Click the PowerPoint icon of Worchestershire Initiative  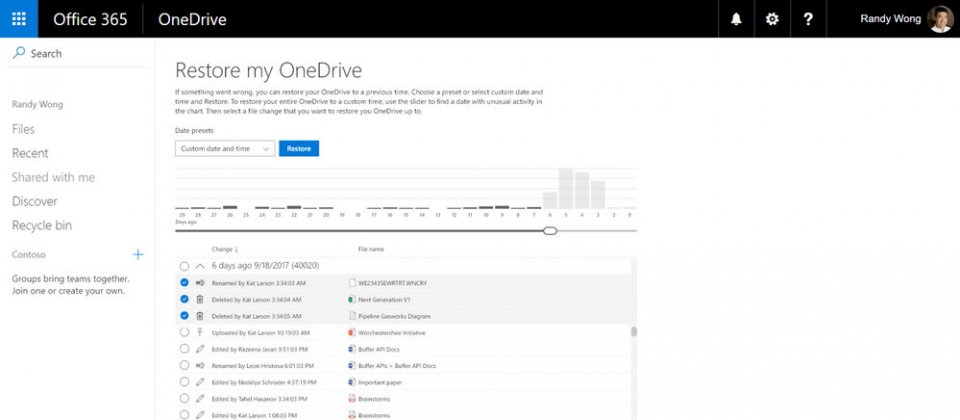click(x=351, y=332)
